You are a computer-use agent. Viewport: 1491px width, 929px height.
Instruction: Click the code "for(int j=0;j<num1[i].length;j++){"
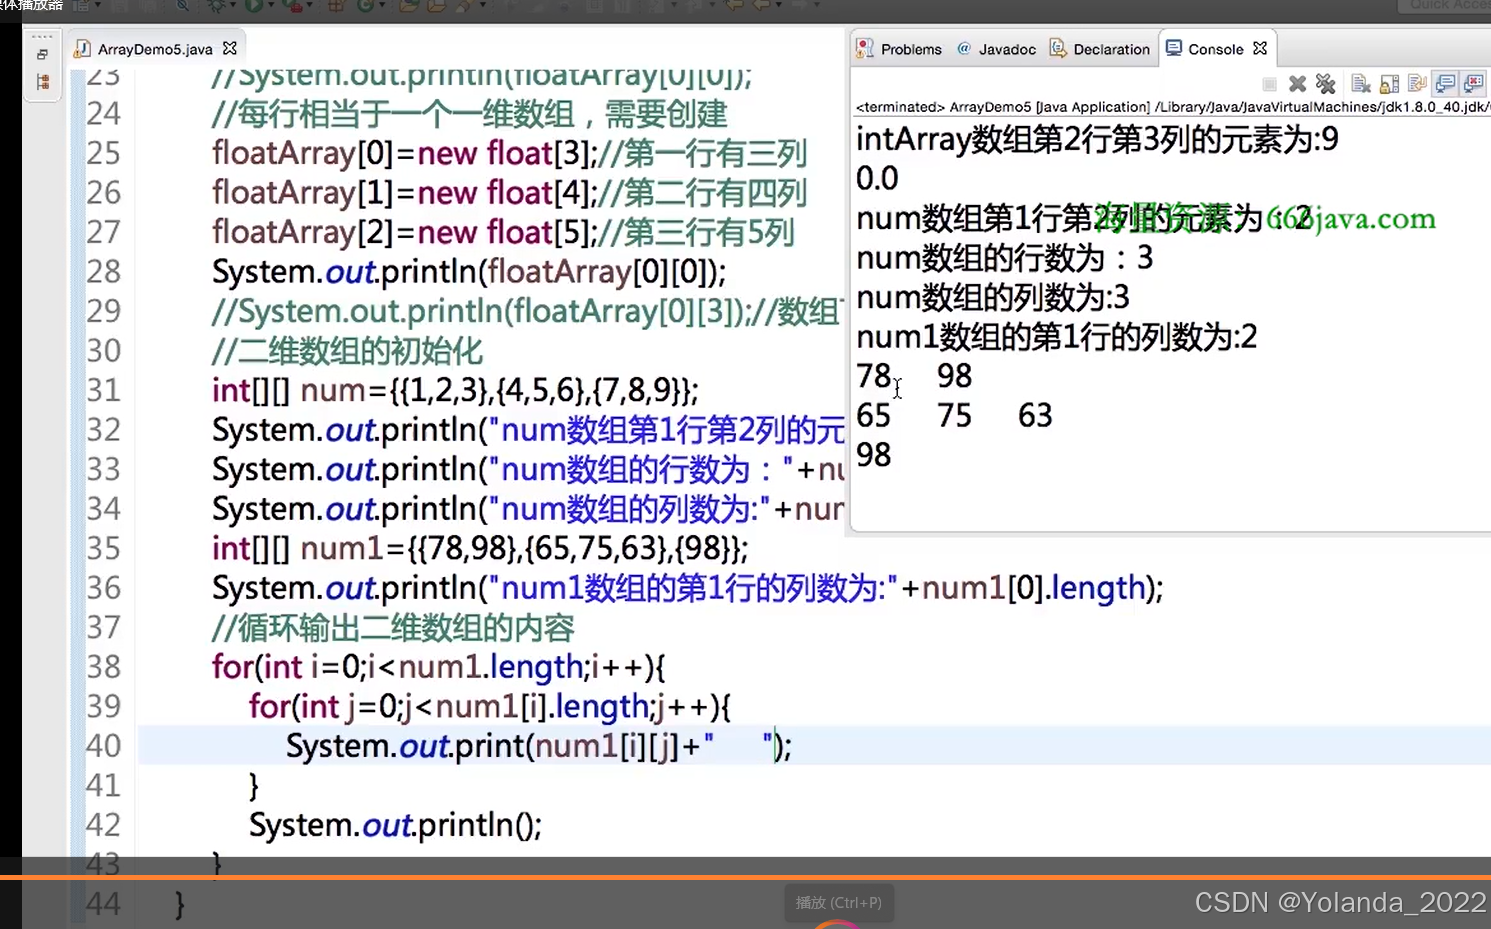click(490, 707)
